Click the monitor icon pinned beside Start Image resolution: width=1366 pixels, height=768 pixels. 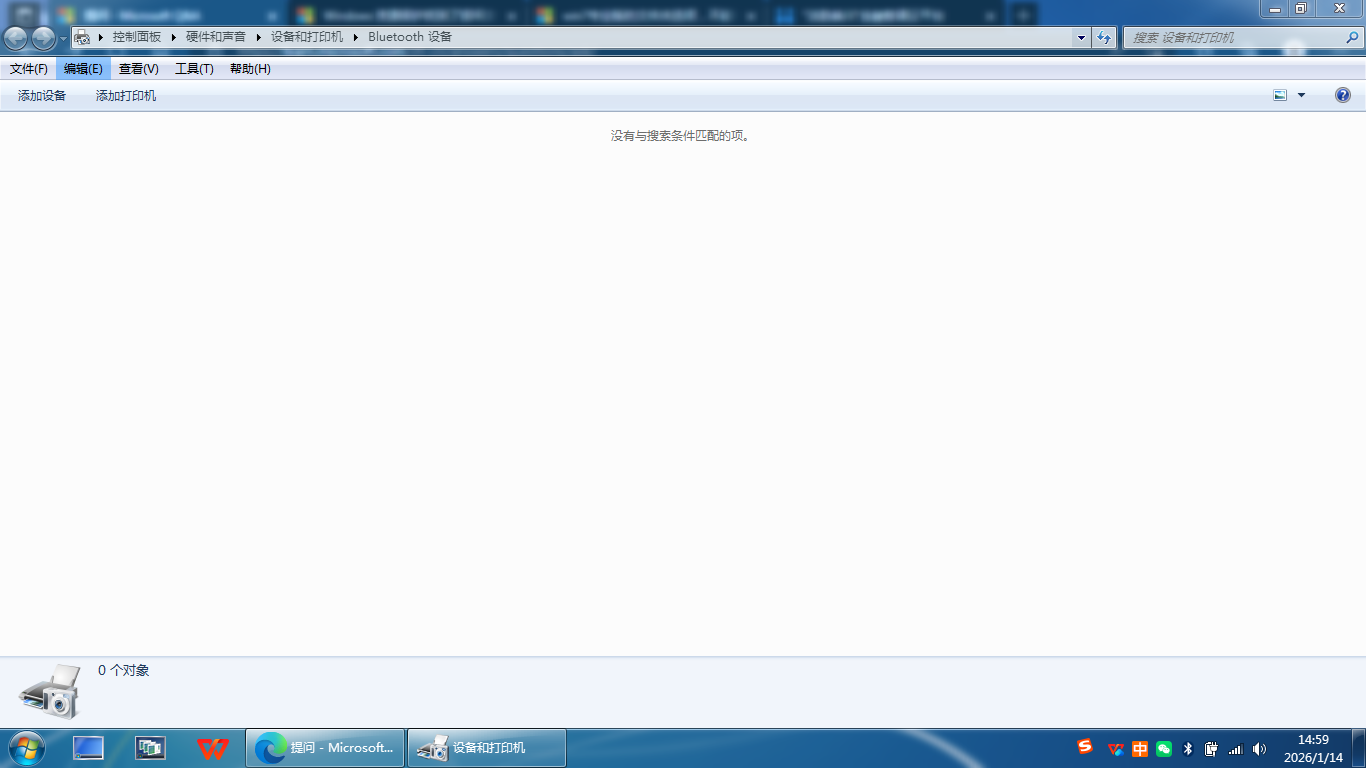[88, 748]
